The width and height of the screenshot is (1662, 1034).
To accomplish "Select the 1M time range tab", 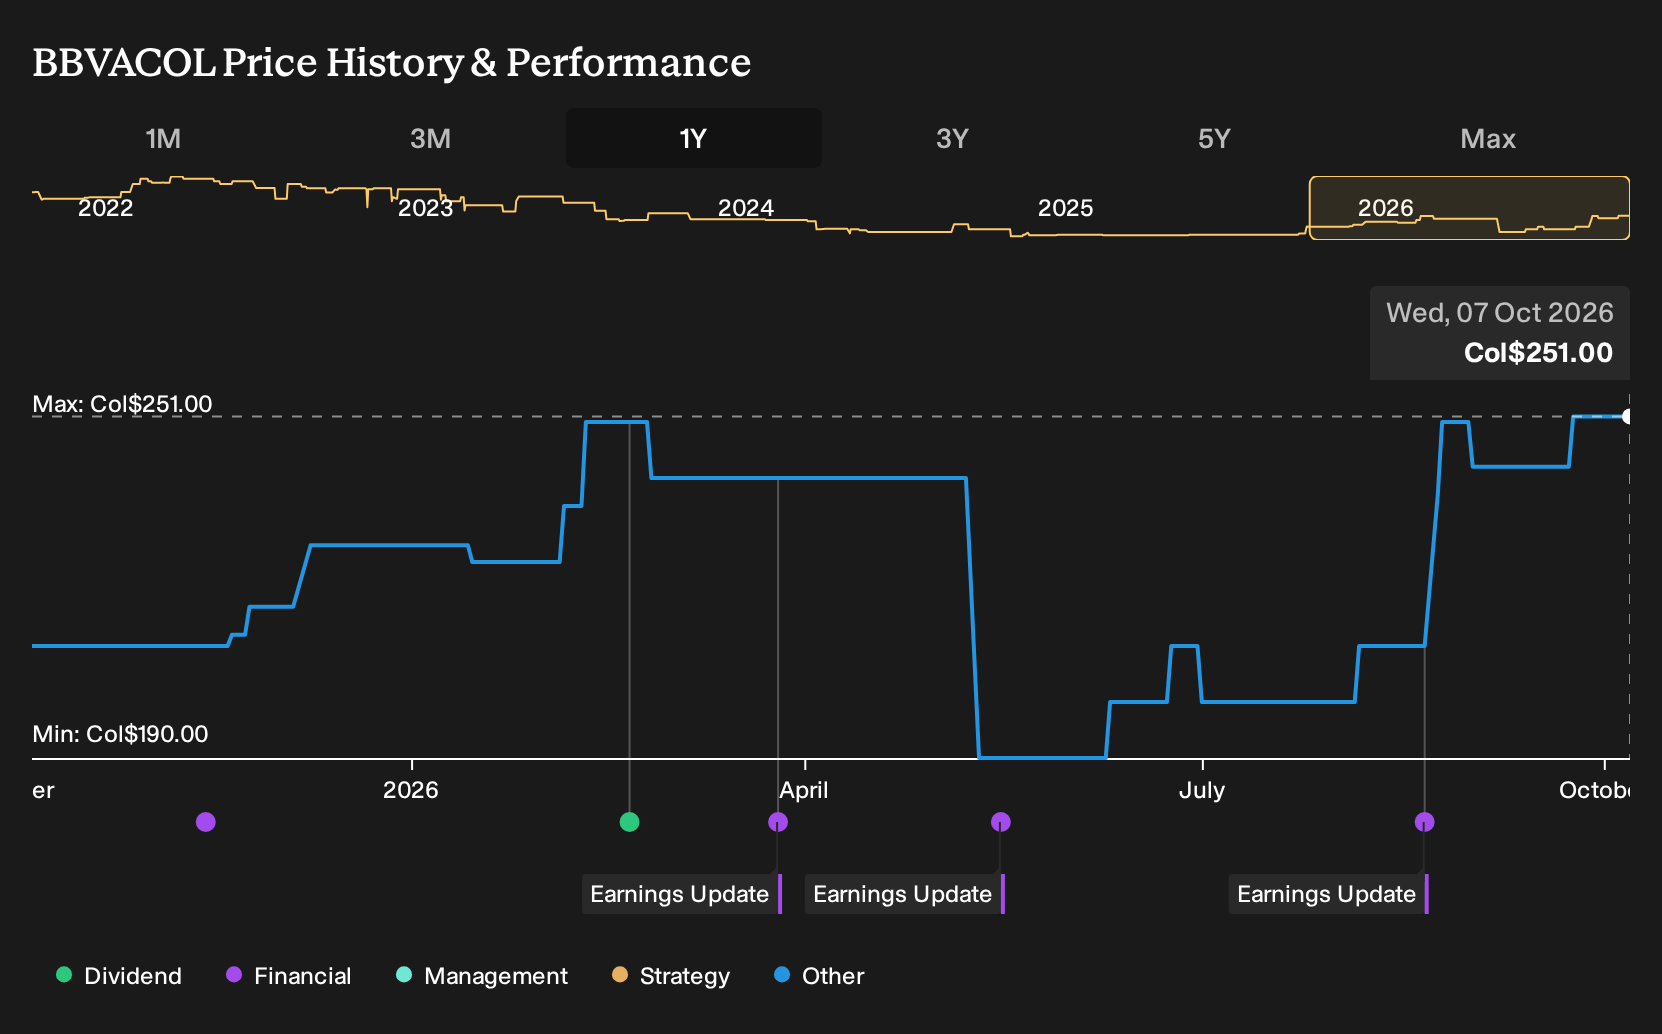I will pos(163,138).
